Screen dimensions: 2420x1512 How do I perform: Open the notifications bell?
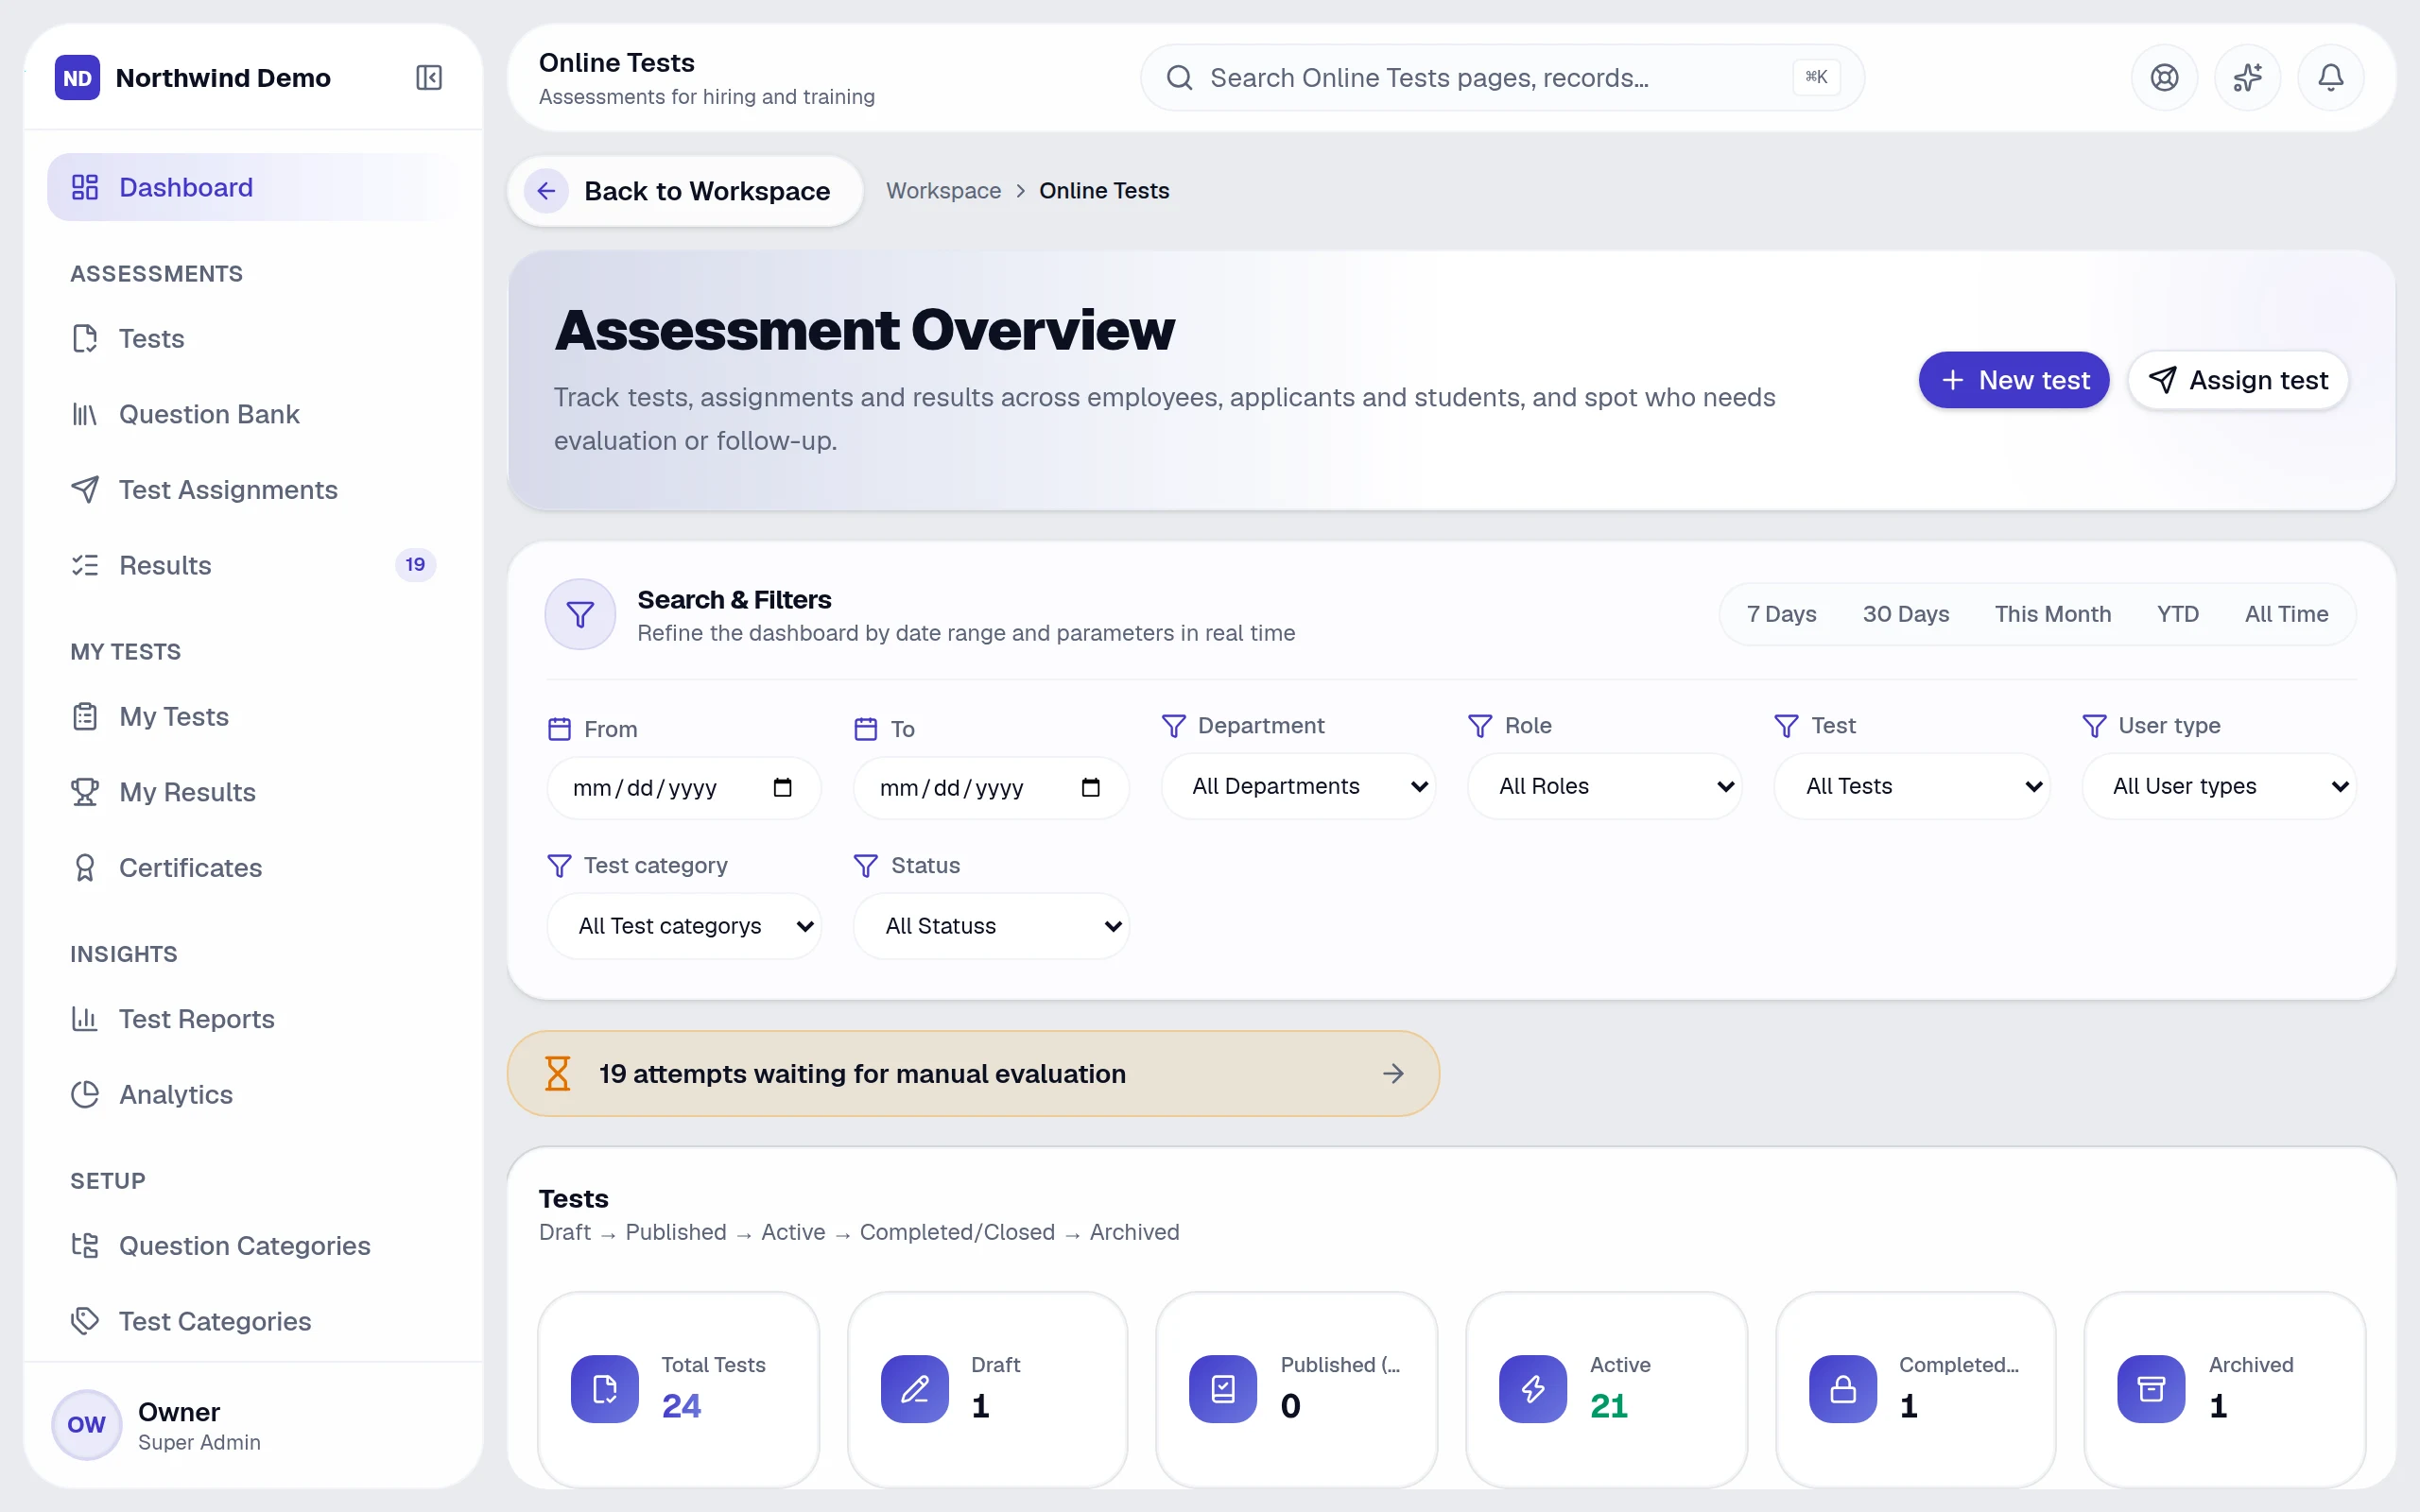click(x=2331, y=78)
